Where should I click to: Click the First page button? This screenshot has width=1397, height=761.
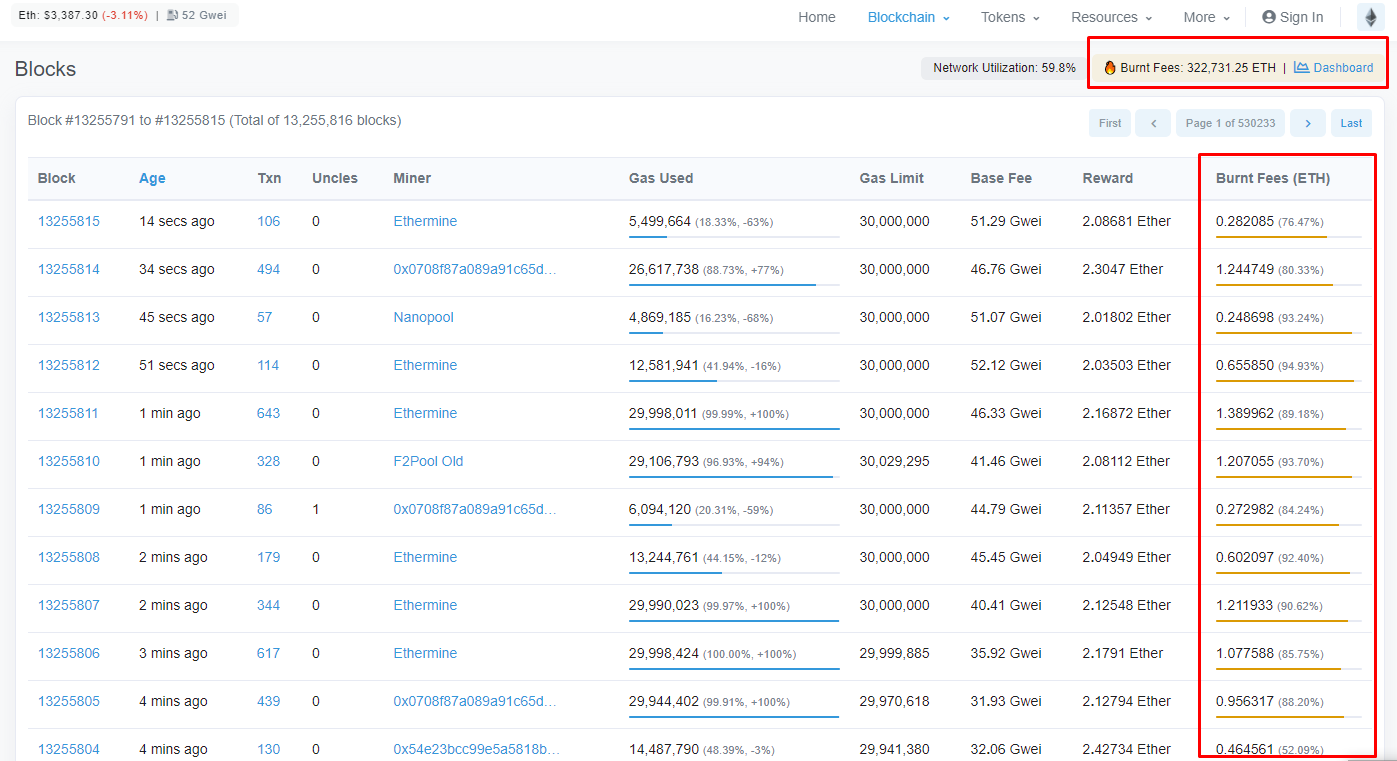click(1110, 123)
